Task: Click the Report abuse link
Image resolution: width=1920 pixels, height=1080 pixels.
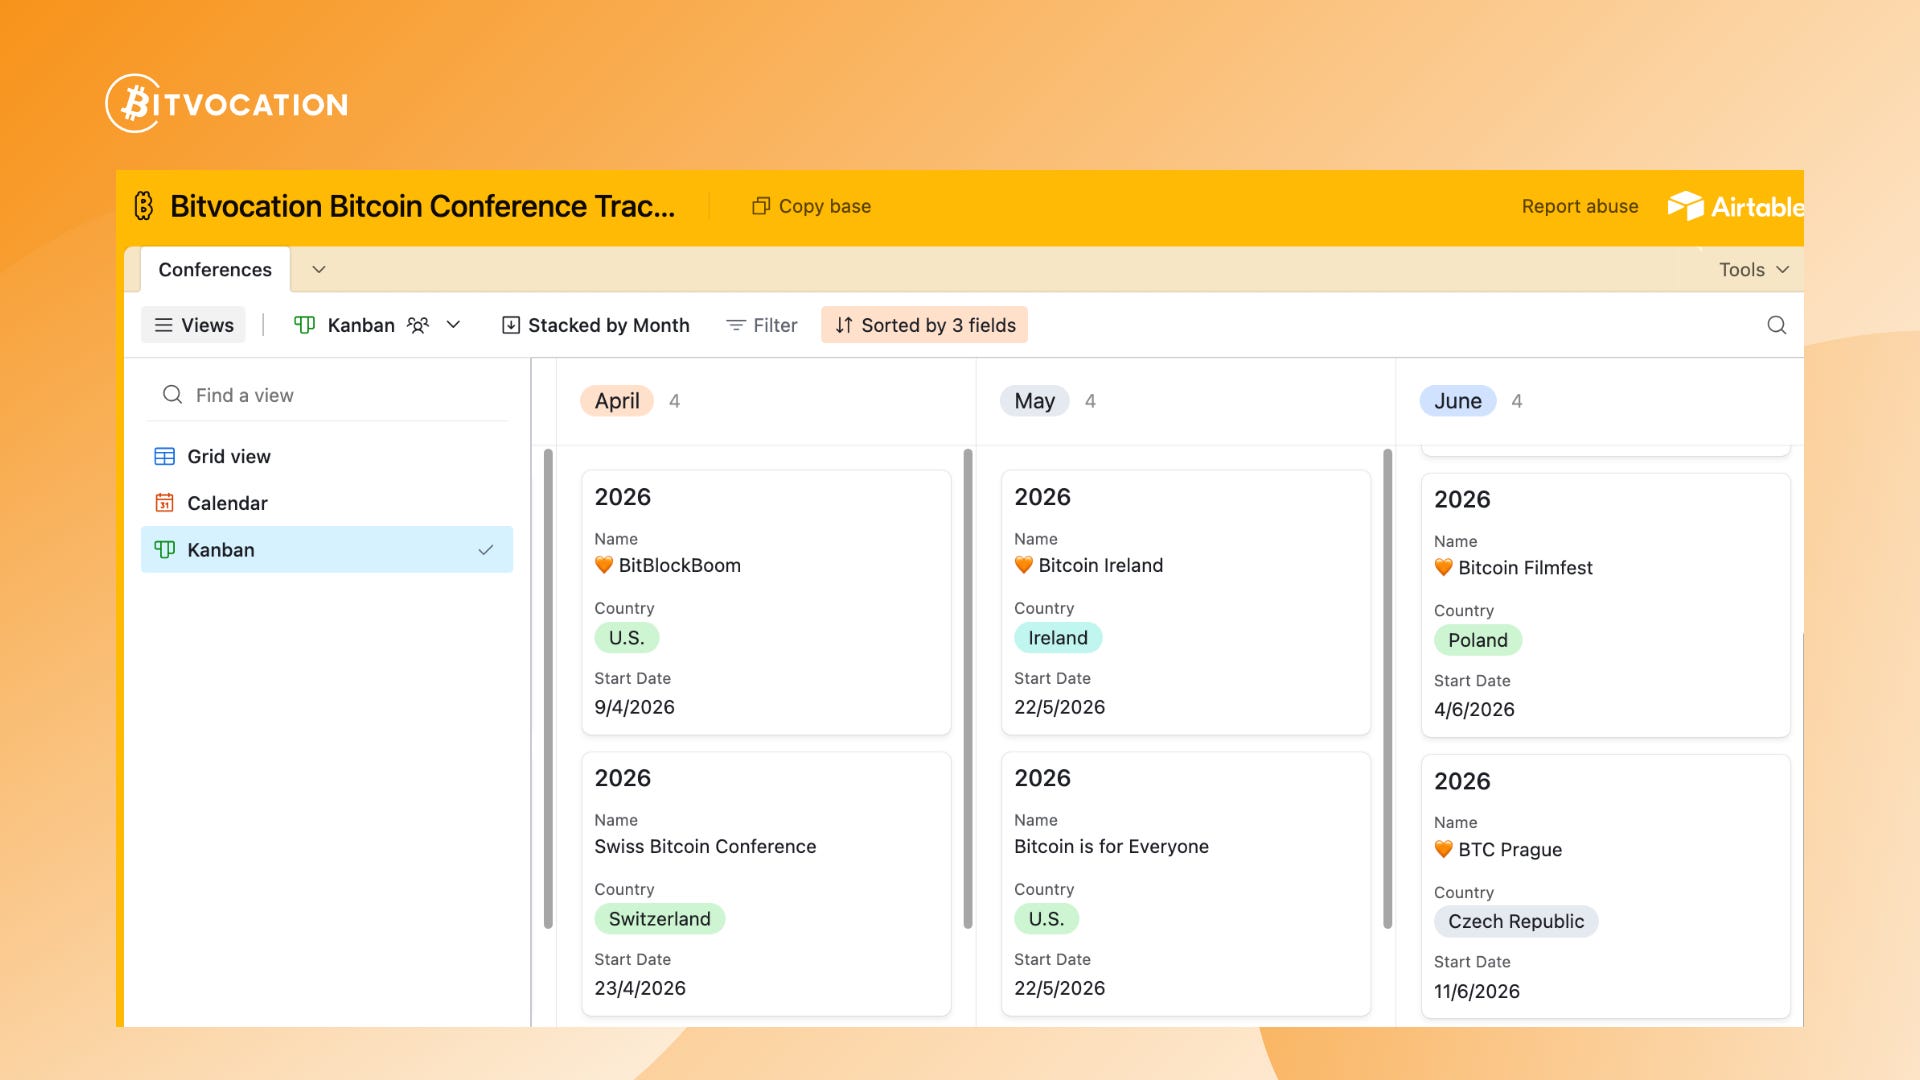Action: (x=1579, y=206)
